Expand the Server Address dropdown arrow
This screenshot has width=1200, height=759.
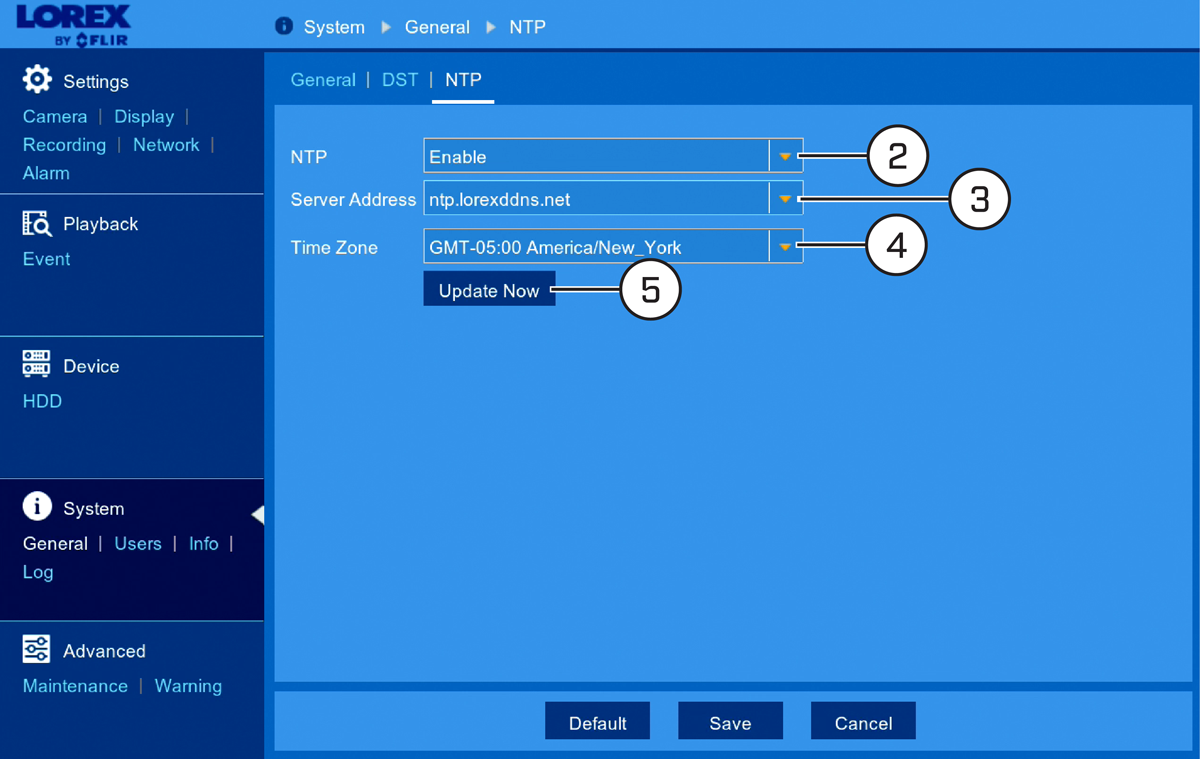click(785, 199)
